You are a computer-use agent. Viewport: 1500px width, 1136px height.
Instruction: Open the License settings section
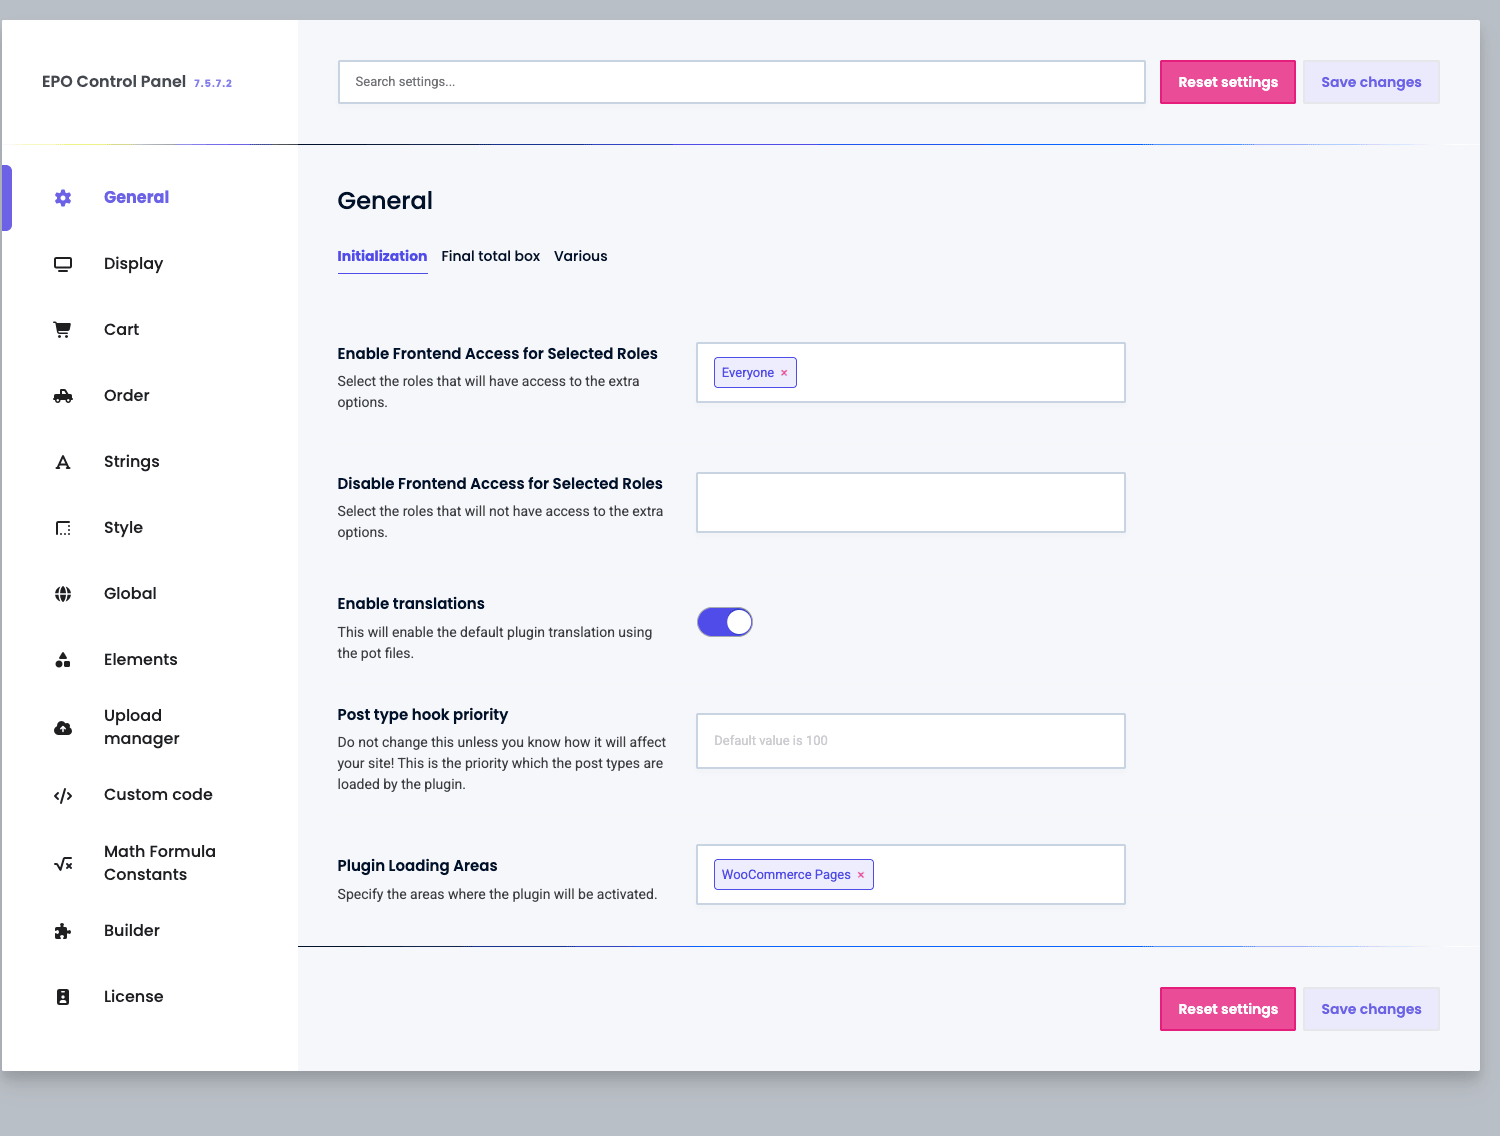coord(150,997)
